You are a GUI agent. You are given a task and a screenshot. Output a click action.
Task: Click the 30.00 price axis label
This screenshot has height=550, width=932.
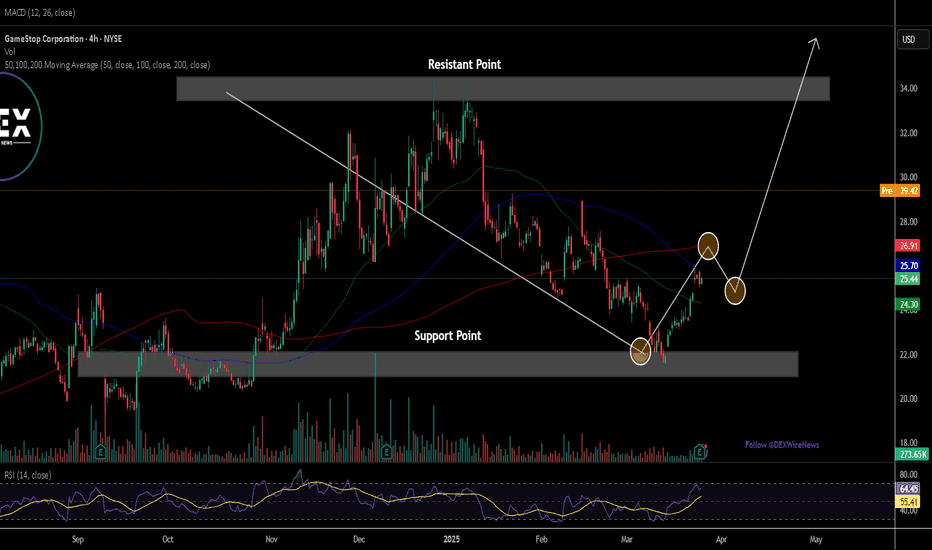908,177
